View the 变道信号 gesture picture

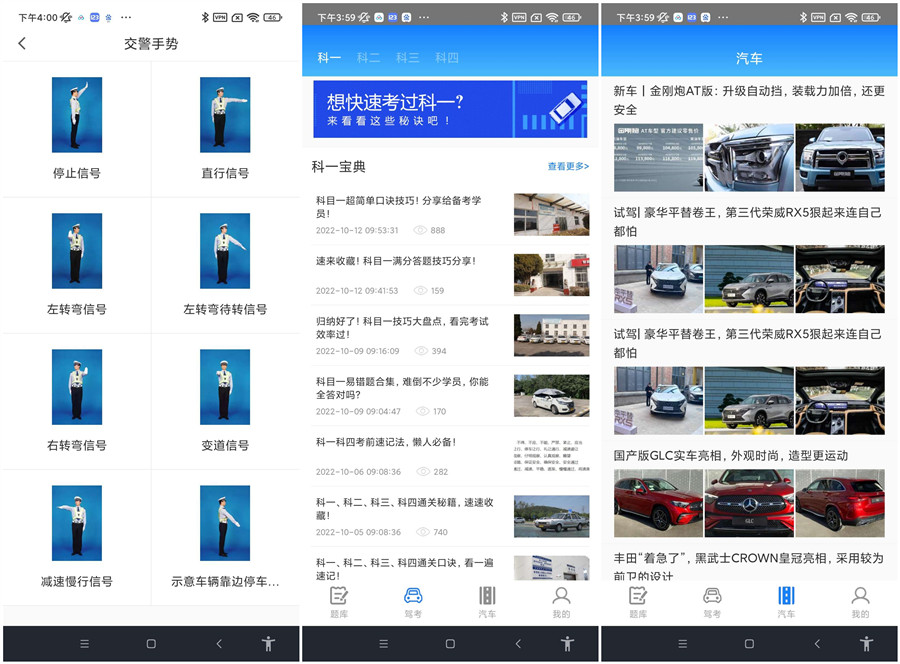[225, 387]
